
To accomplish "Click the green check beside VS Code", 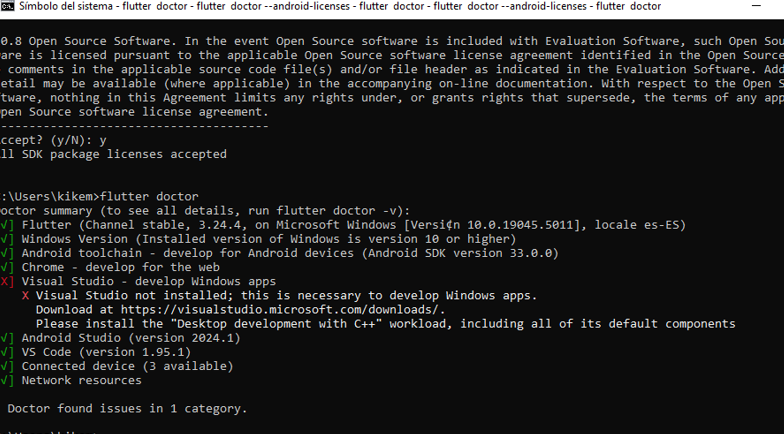I will click(x=7, y=352).
